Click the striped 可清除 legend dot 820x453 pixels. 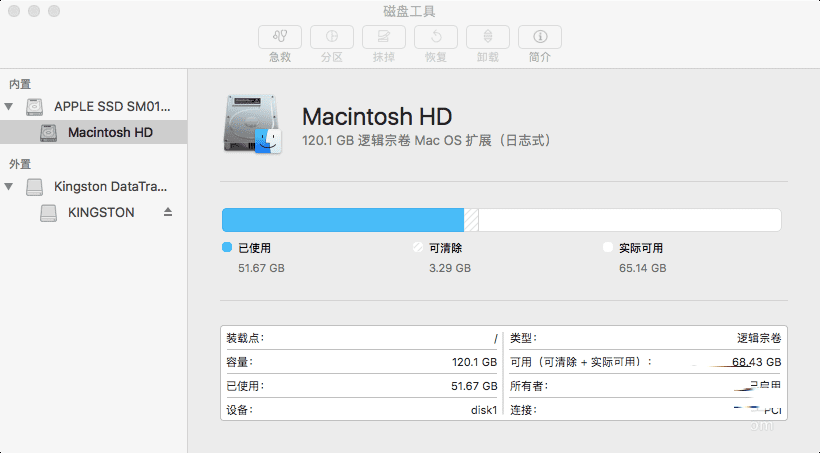pyautogui.click(x=418, y=247)
